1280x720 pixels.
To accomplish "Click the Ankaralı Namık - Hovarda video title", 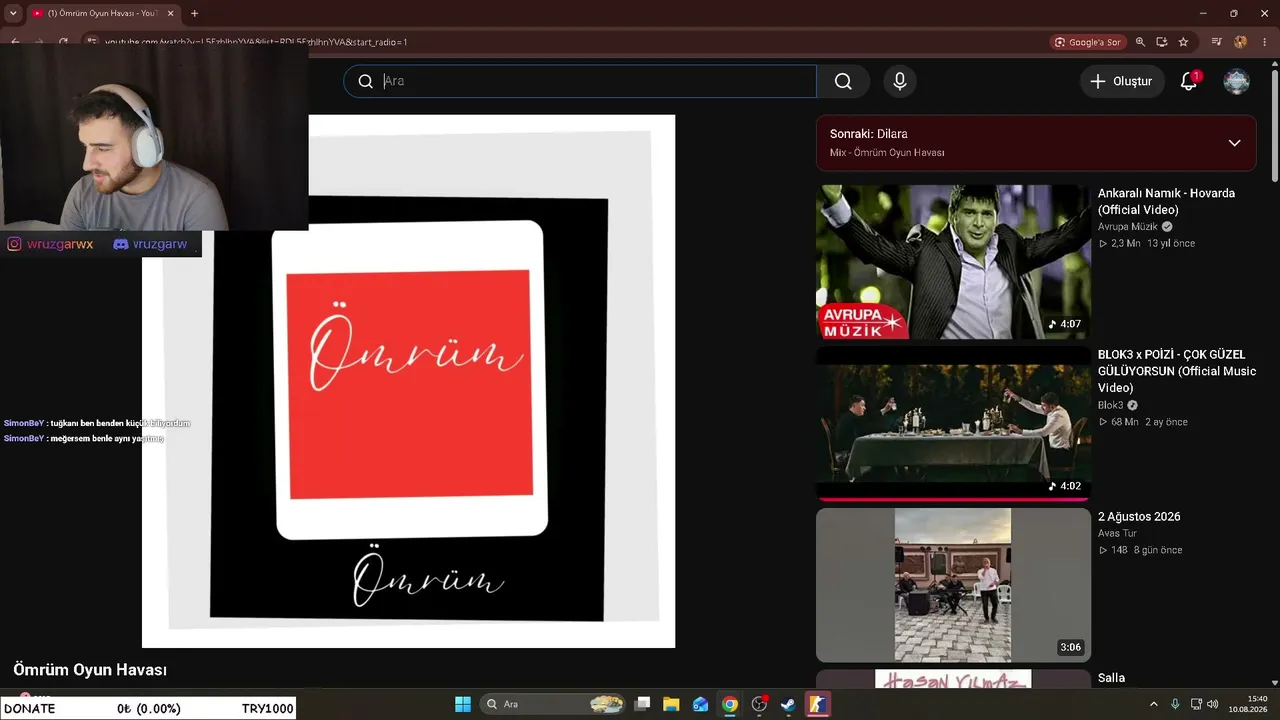I will click(x=1166, y=201).
